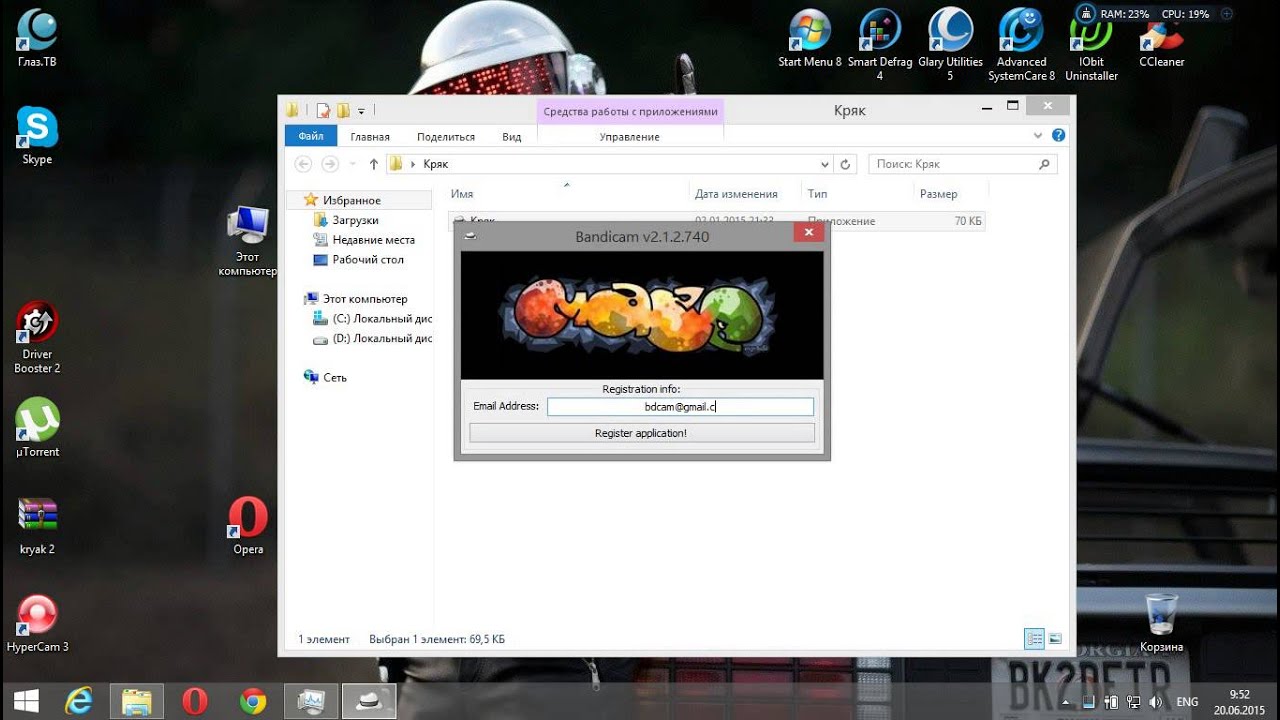1280x720 pixels.
Task: Open Explorer help question mark icon
Action: (1058, 135)
